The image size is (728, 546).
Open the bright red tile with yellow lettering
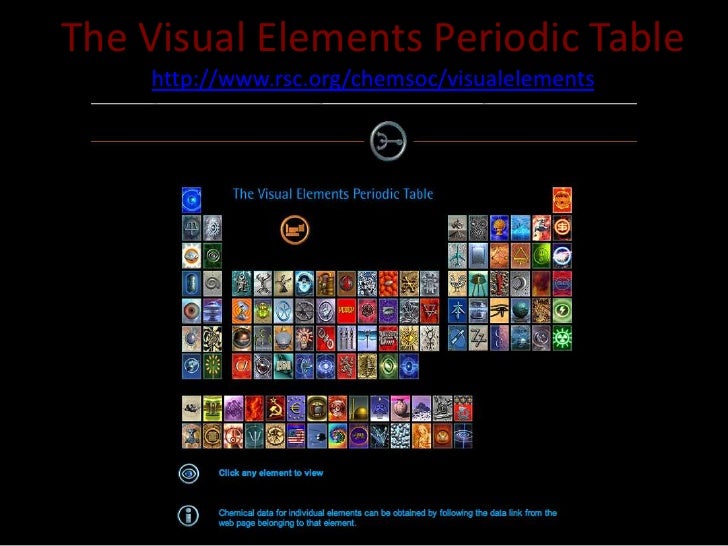point(346,311)
